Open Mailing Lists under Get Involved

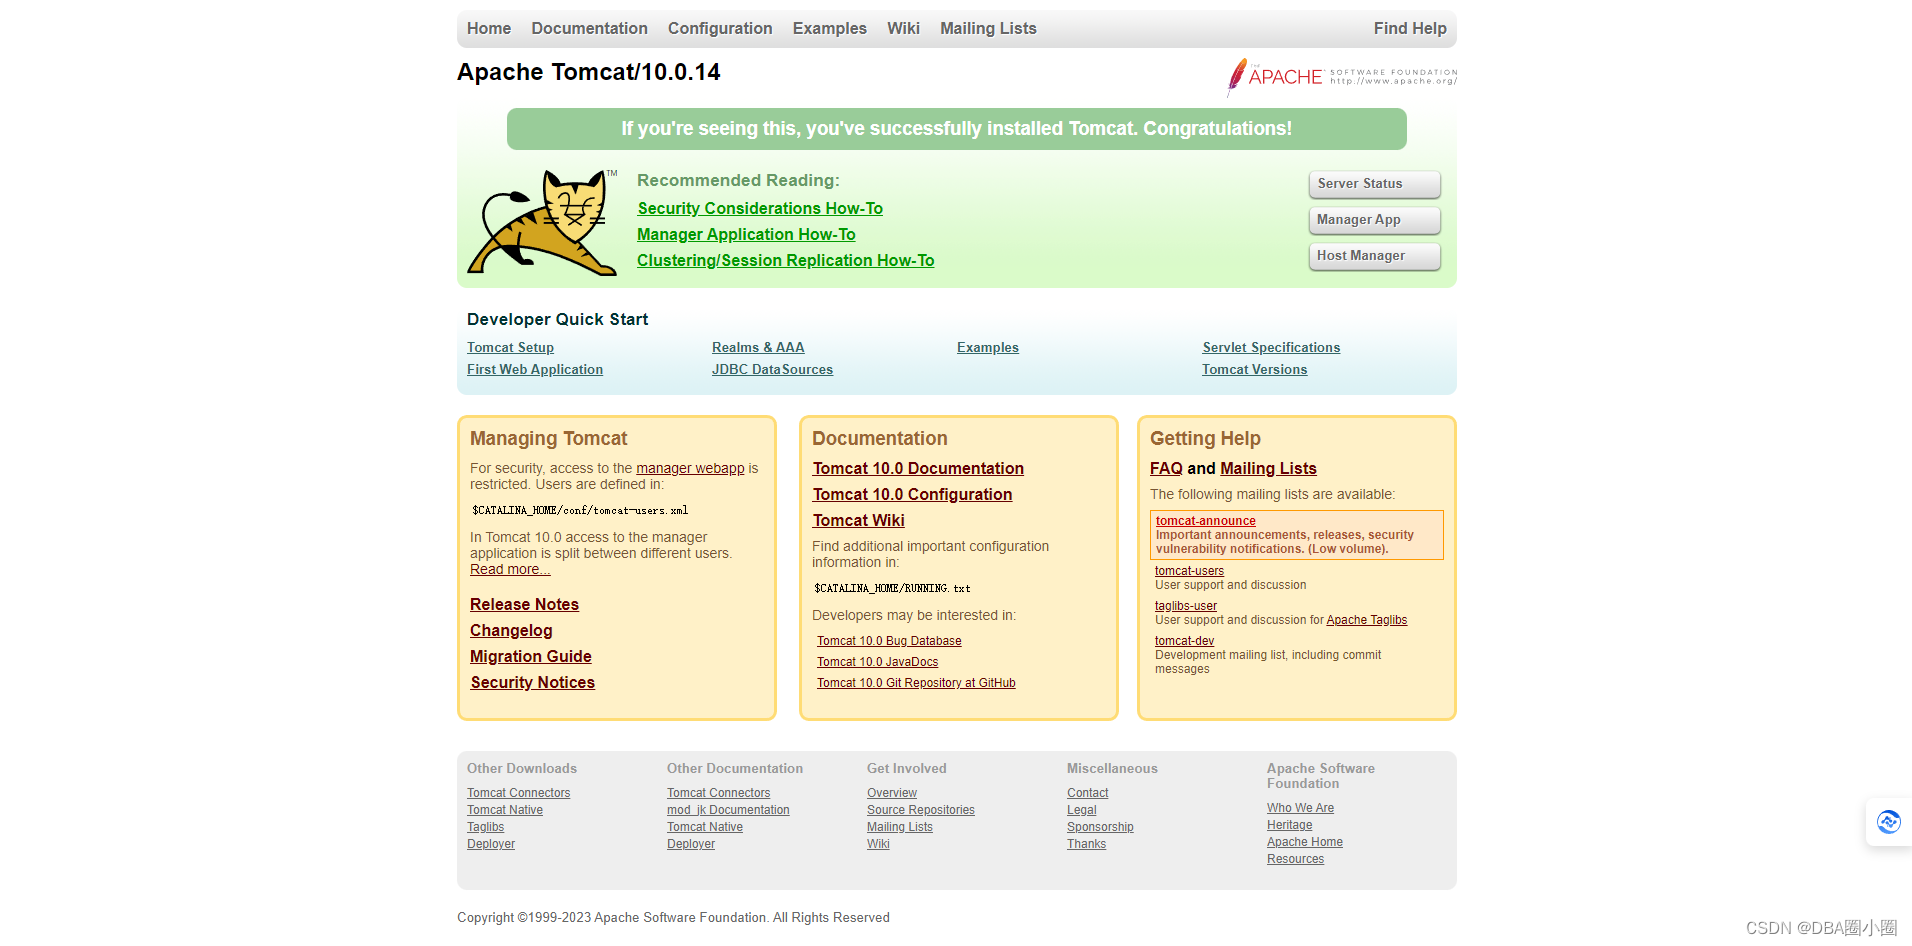point(900,827)
